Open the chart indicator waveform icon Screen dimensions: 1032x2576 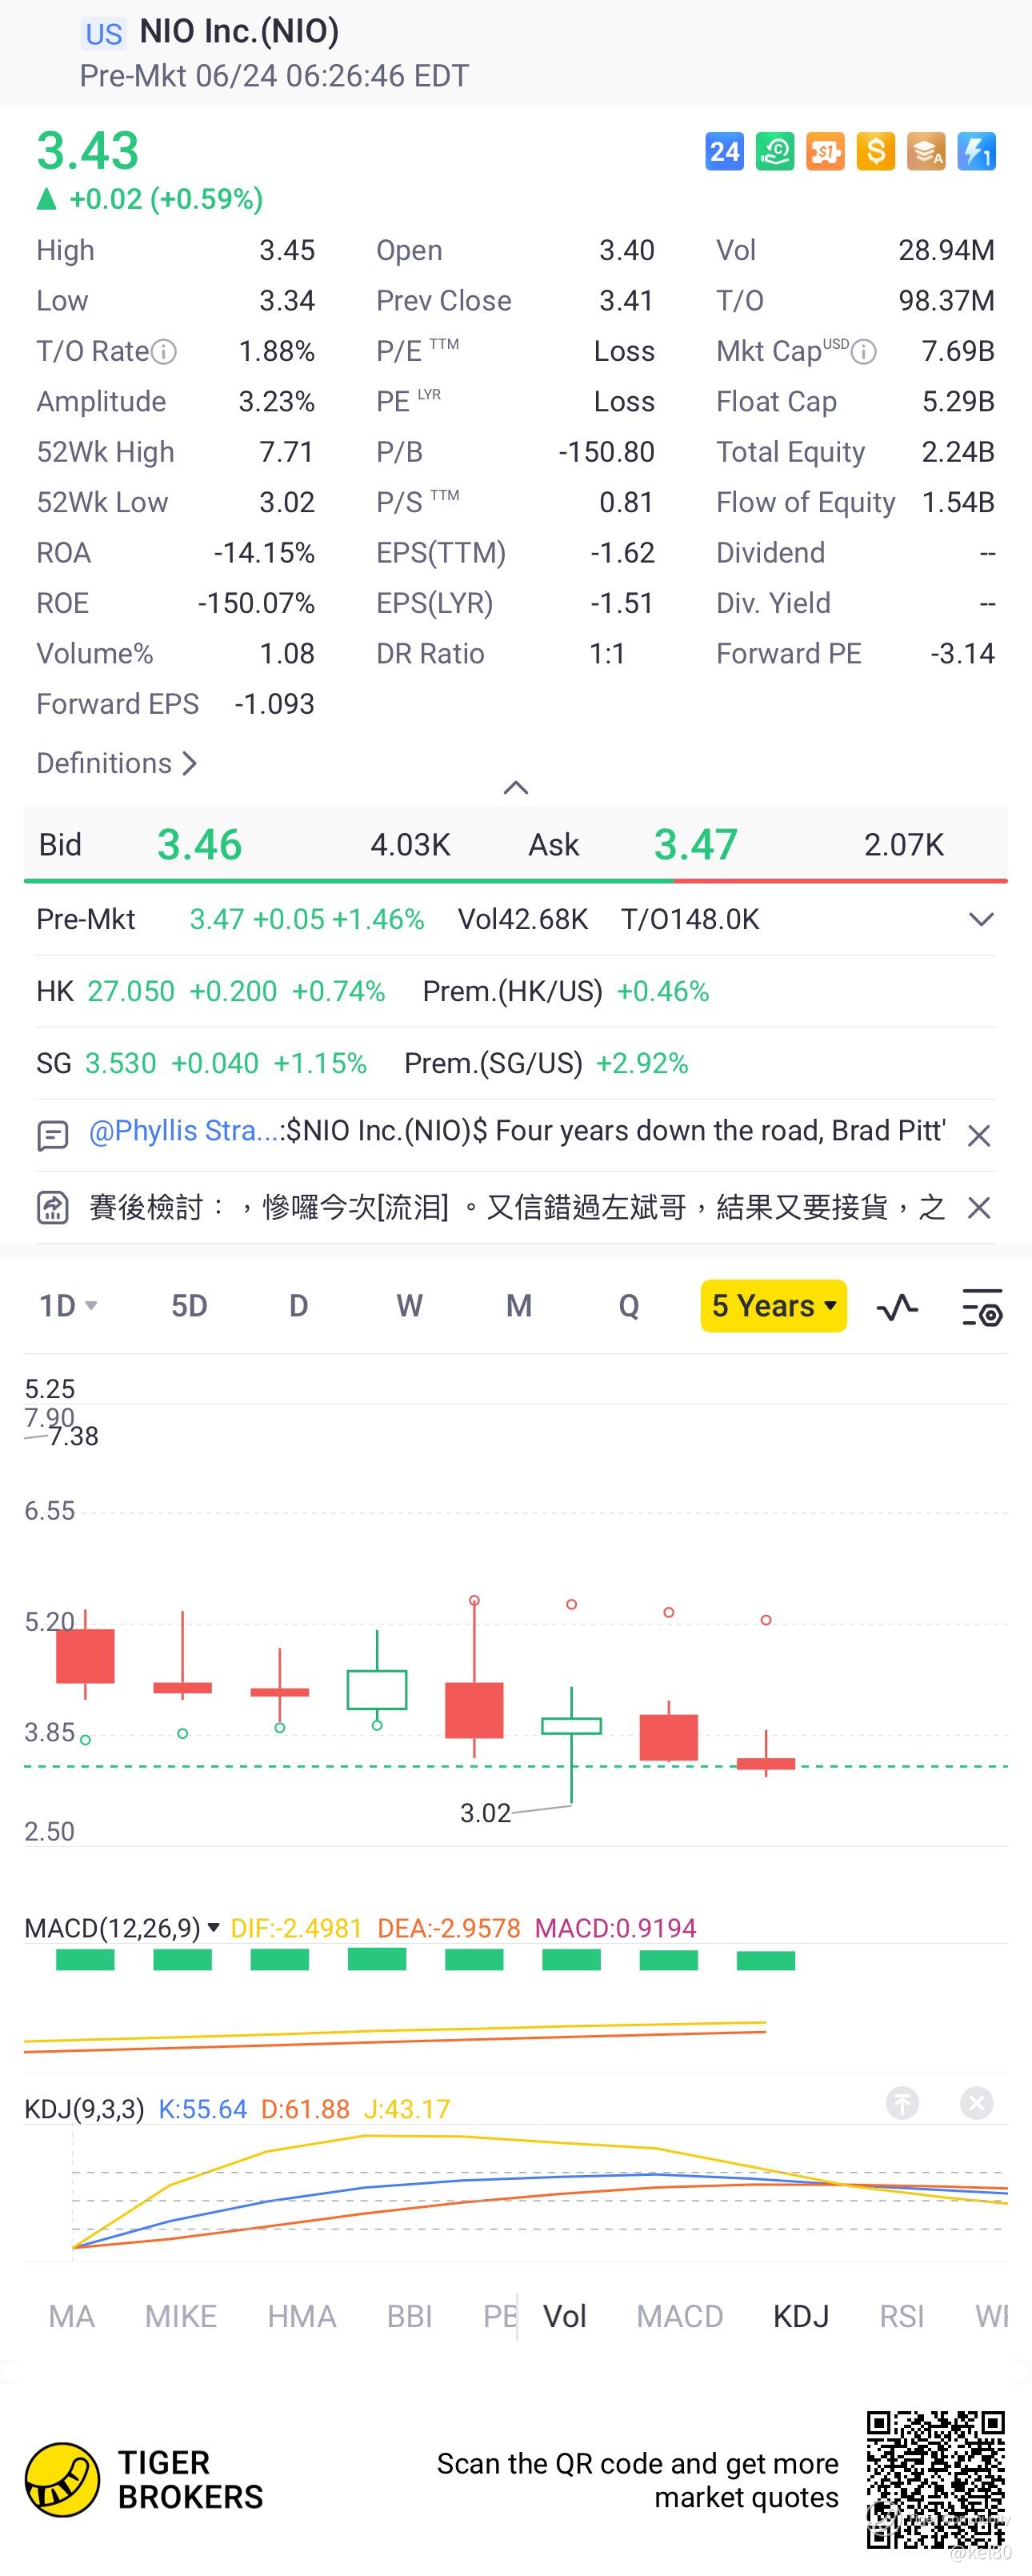coord(897,1306)
